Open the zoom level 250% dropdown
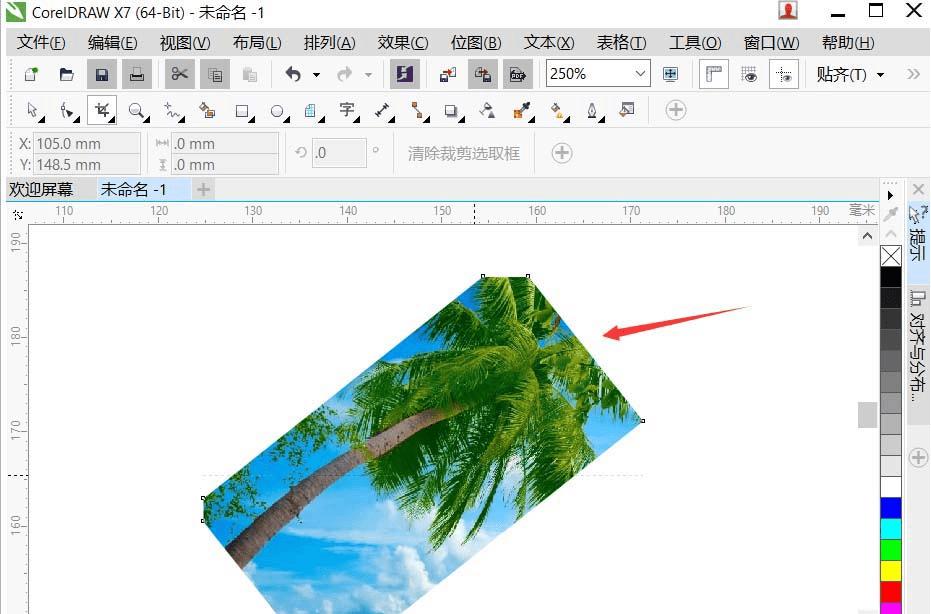Image resolution: width=931 pixels, height=614 pixels. pyautogui.click(x=639, y=74)
